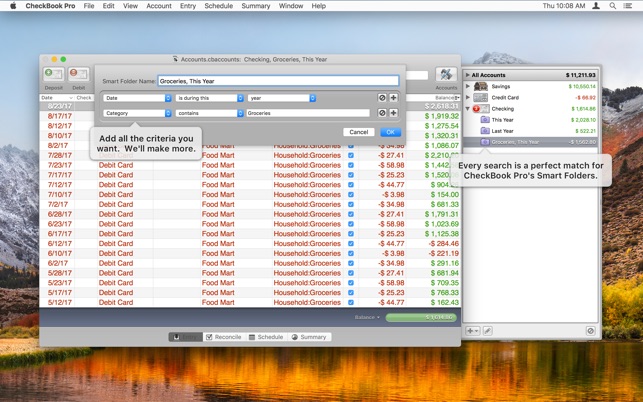Click the Debit toolbar icon
Screen dimensions: 643x402
click(x=78, y=74)
